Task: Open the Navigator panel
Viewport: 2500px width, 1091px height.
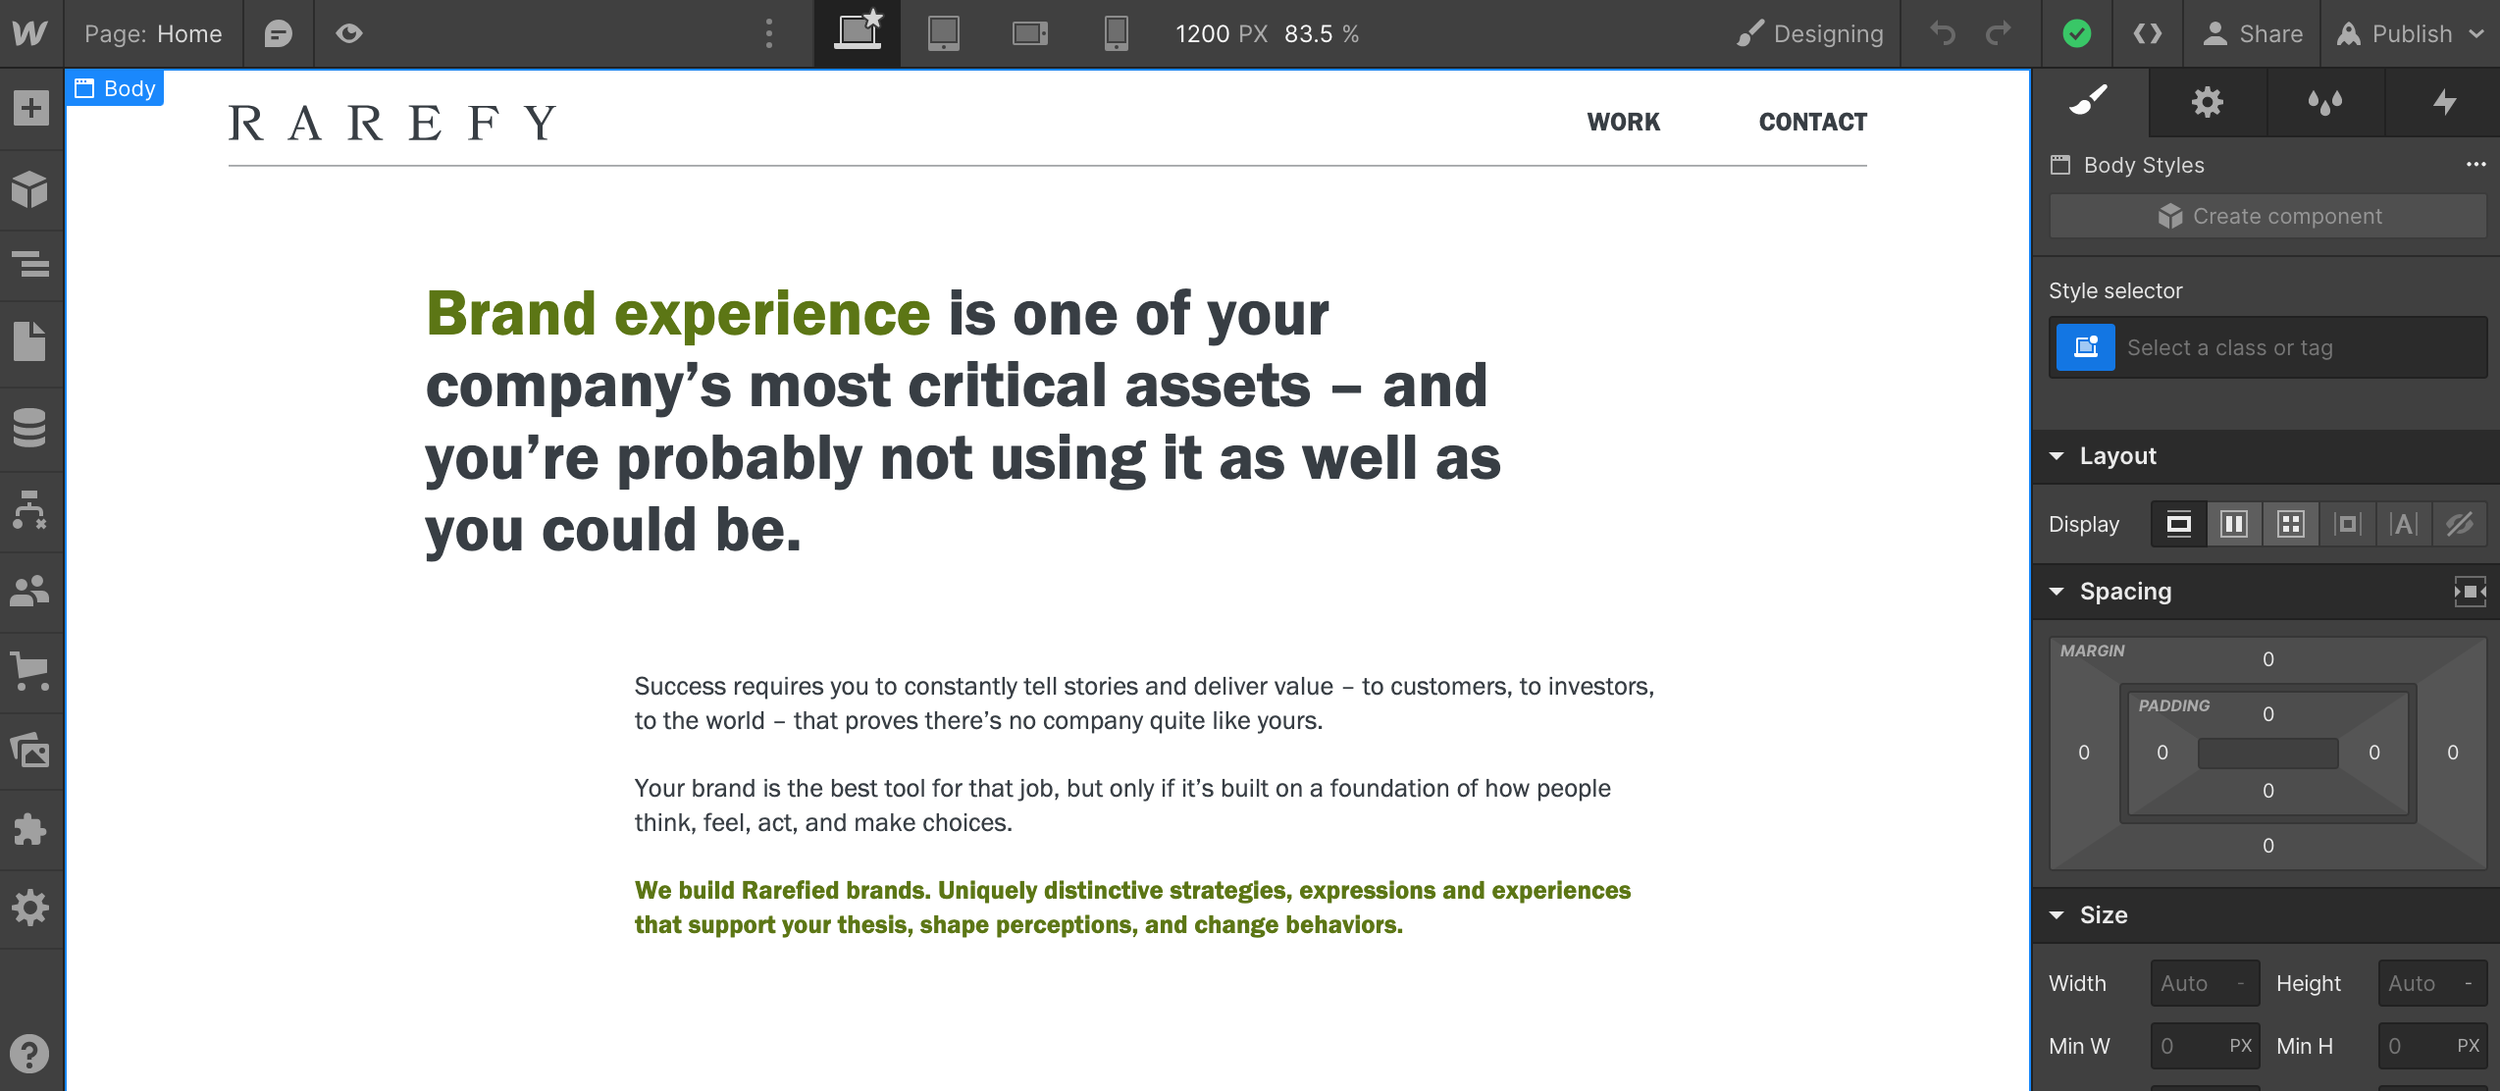Action: (31, 265)
